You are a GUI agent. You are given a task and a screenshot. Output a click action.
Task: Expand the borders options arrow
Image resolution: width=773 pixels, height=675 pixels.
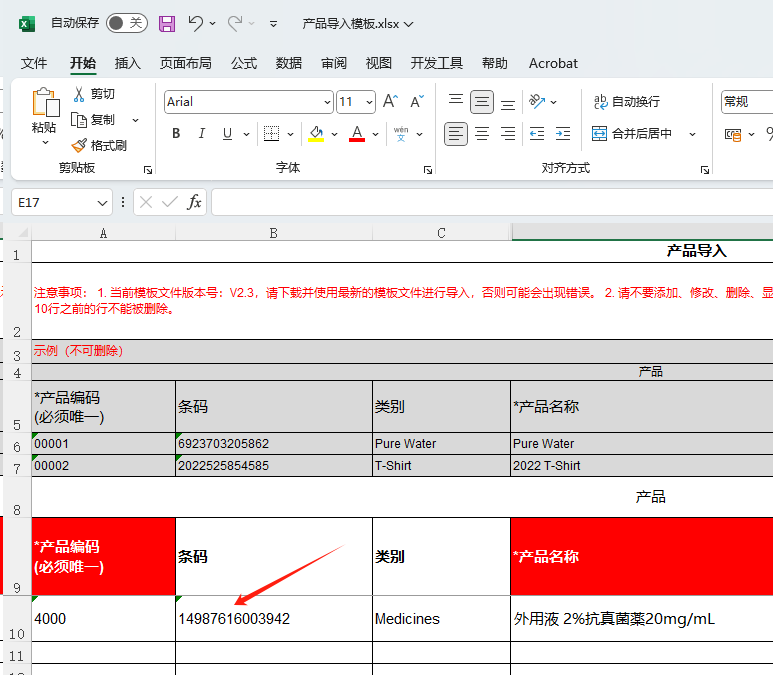[290, 134]
